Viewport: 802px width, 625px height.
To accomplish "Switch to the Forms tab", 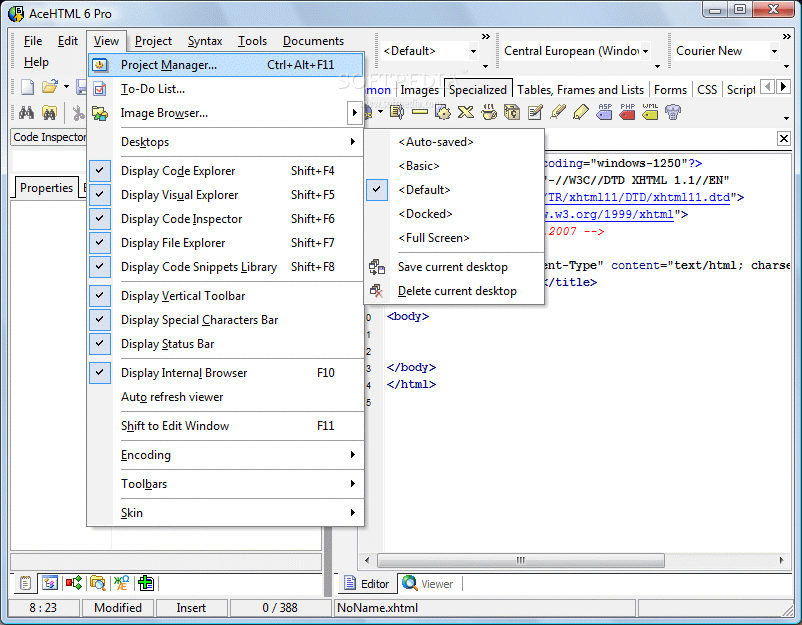I will click(670, 90).
